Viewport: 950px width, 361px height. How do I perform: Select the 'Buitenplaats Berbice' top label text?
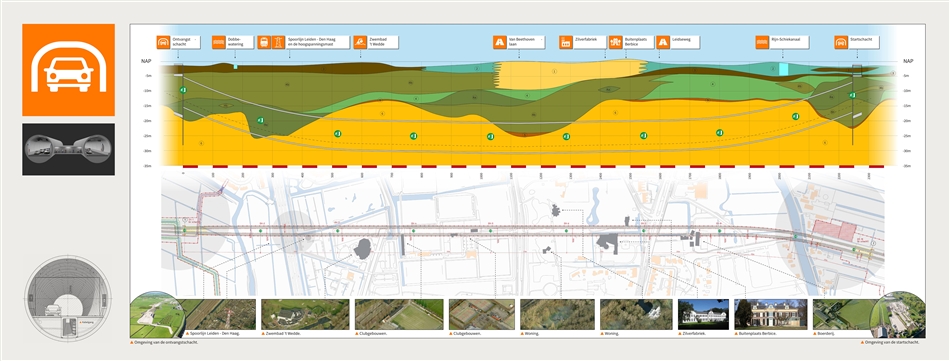636,42
